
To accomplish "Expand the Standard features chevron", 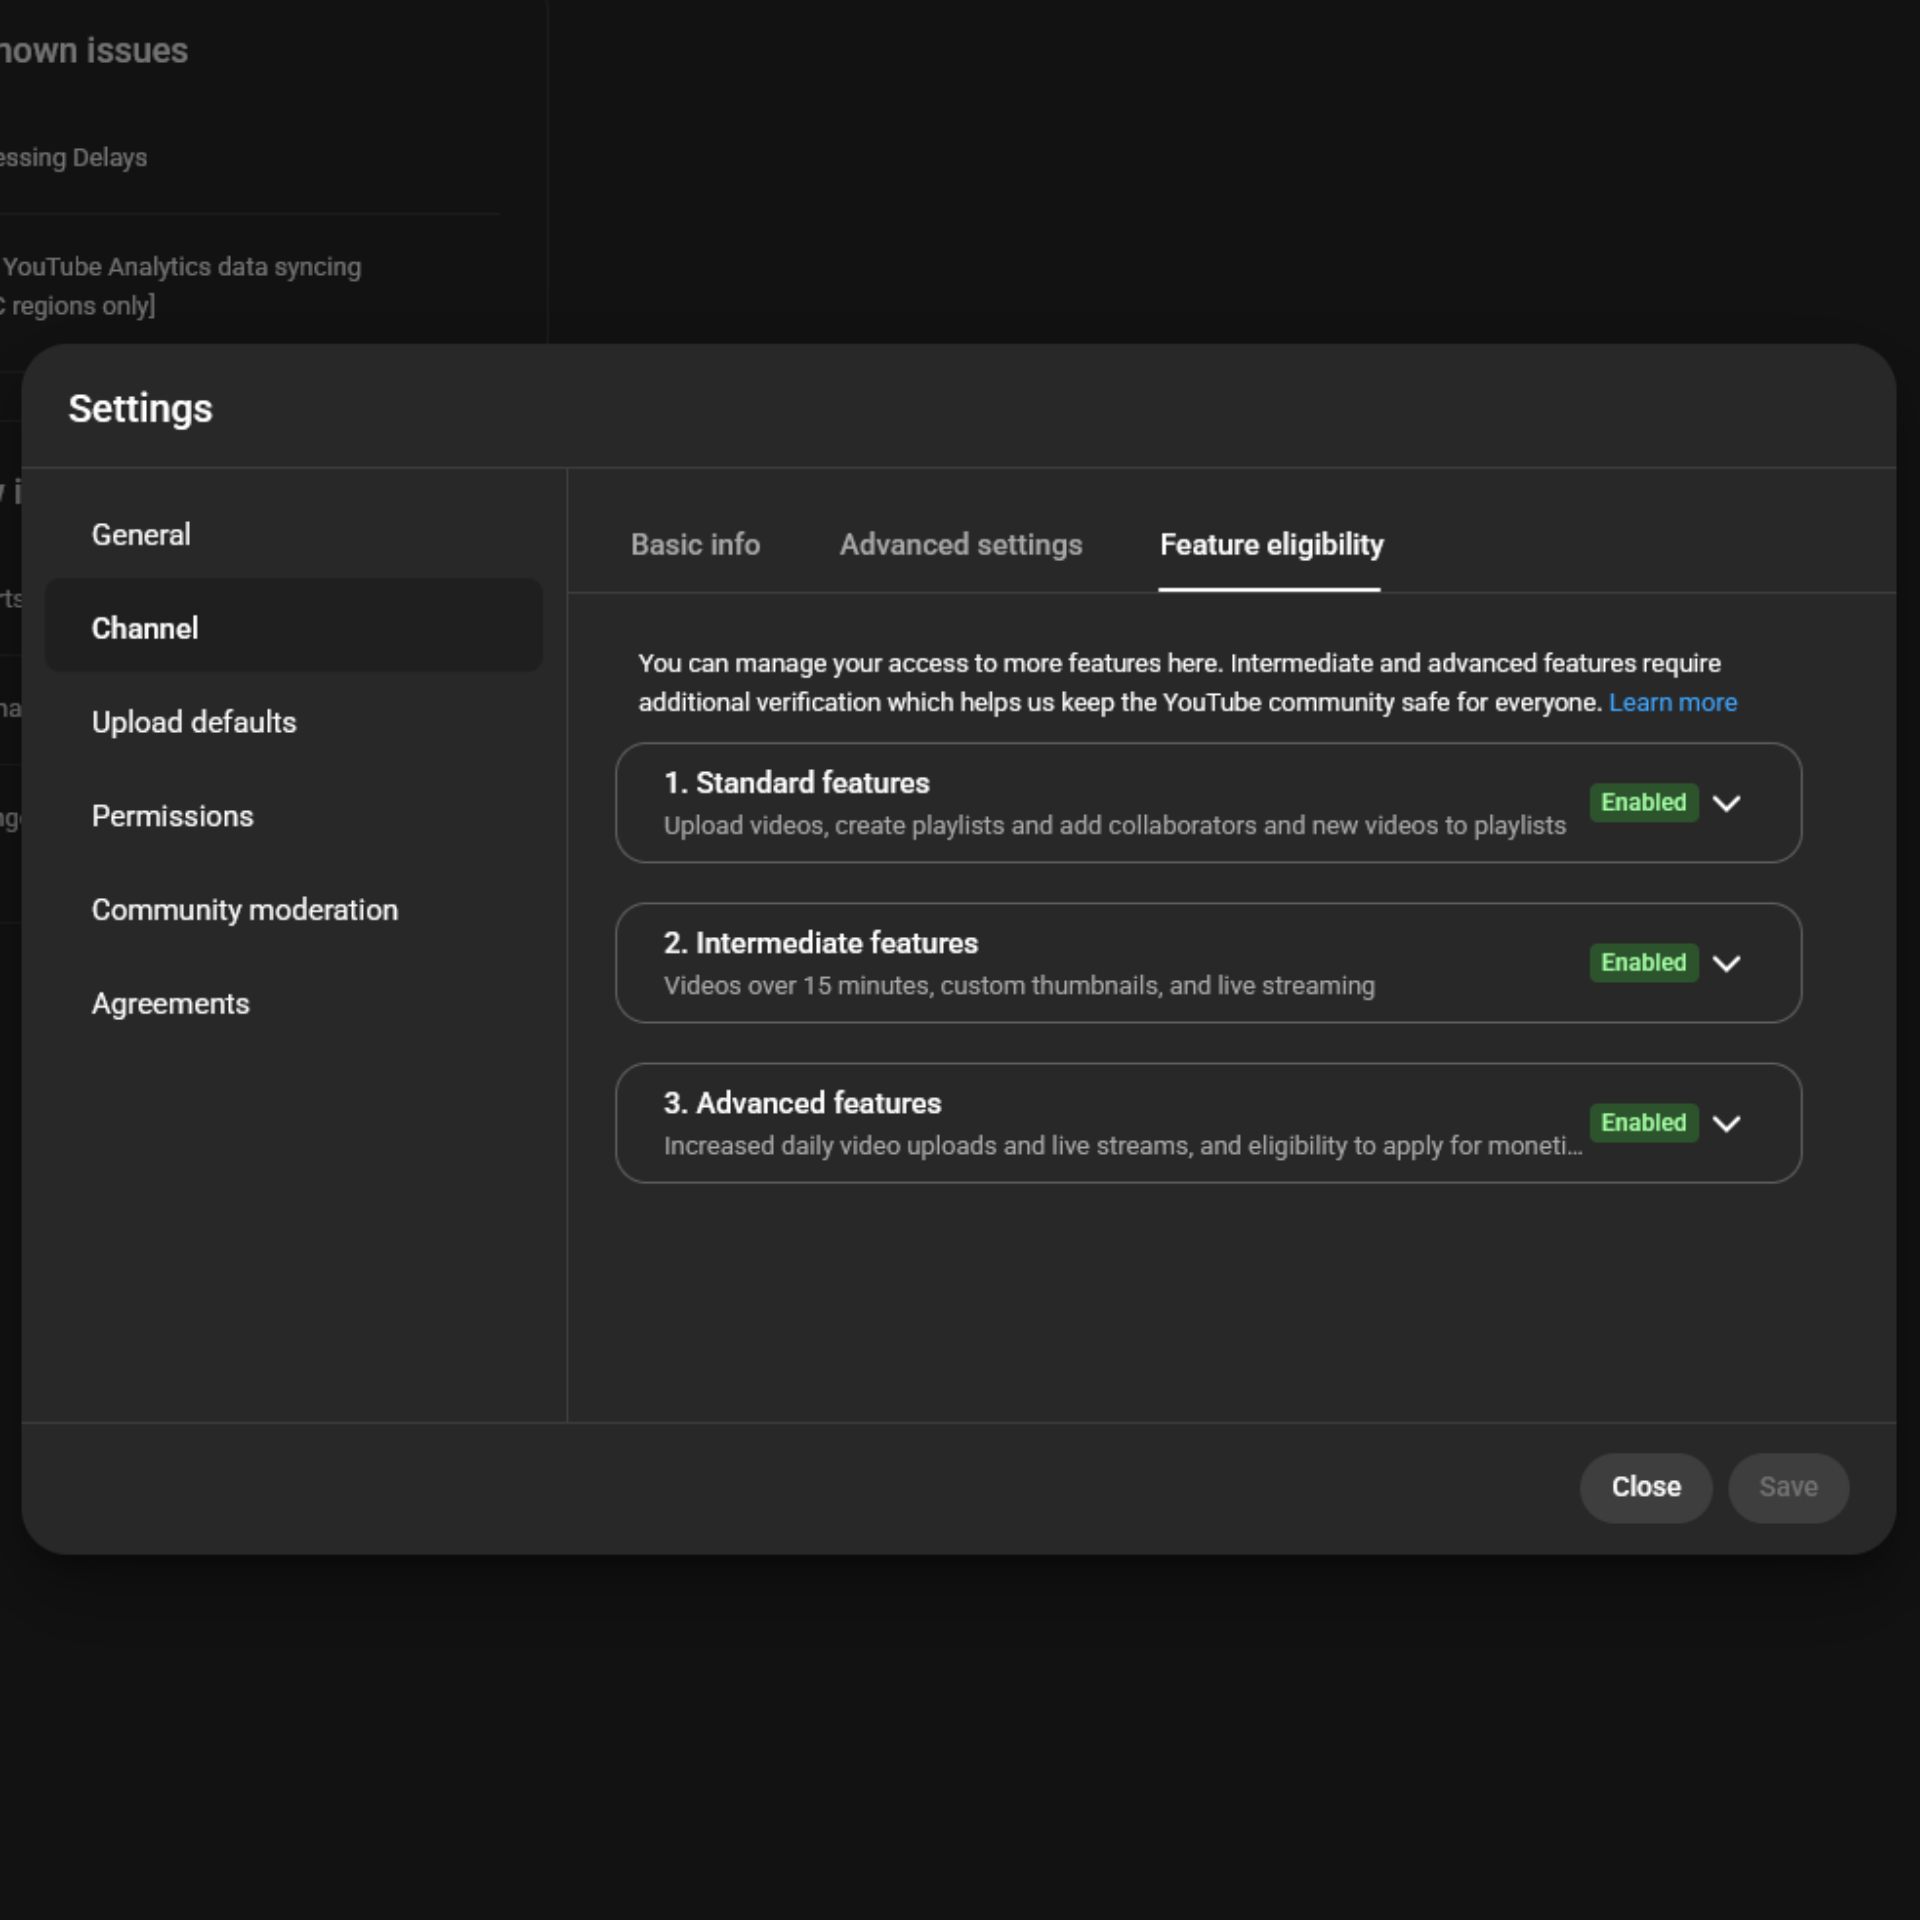I will (1726, 803).
